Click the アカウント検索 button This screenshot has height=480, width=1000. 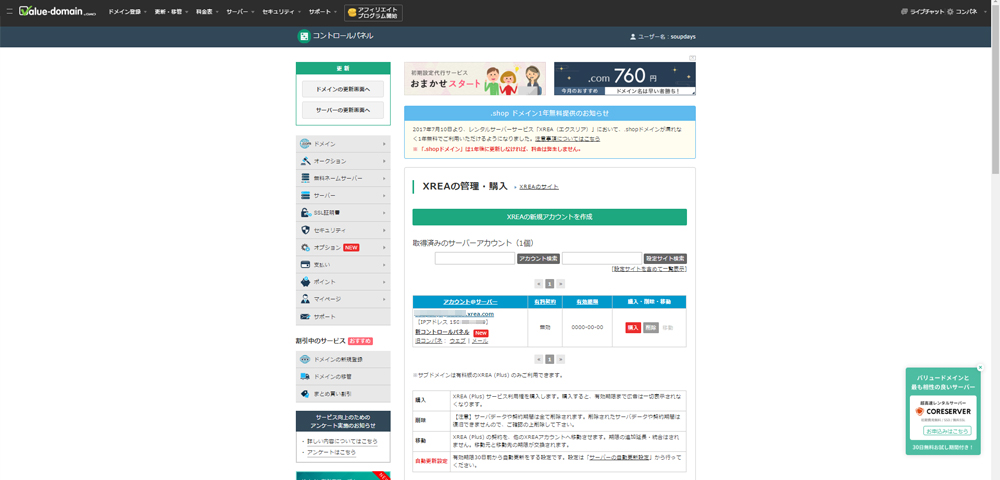[538, 259]
